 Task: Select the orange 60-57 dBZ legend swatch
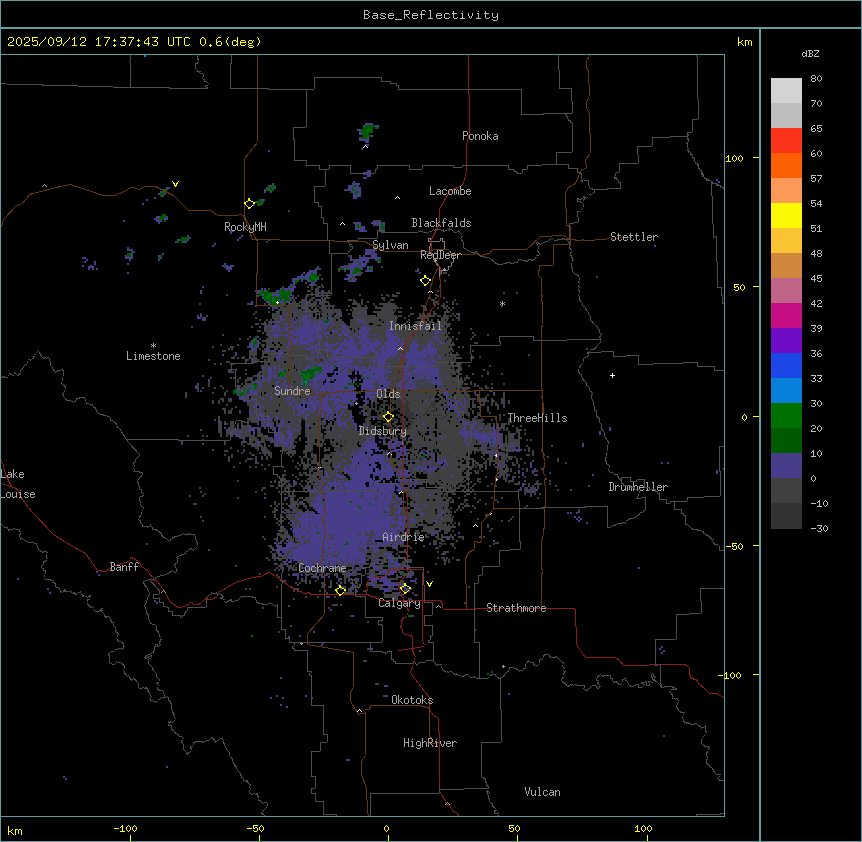click(x=786, y=165)
